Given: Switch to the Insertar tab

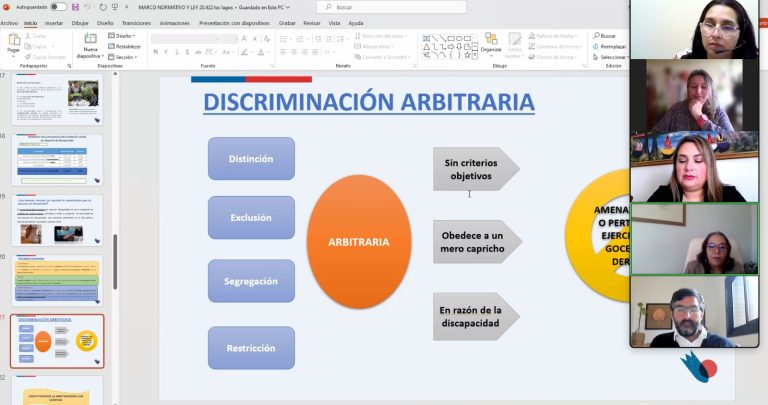Looking at the screenshot, I should point(54,23).
